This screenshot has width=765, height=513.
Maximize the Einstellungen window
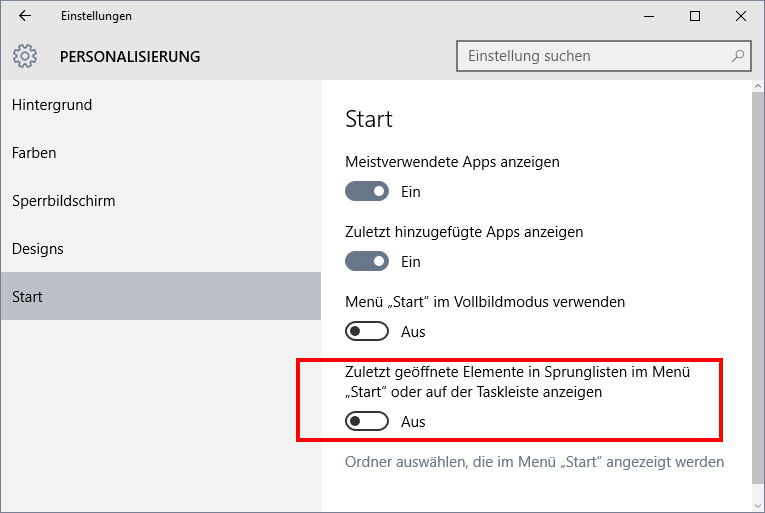(695, 16)
